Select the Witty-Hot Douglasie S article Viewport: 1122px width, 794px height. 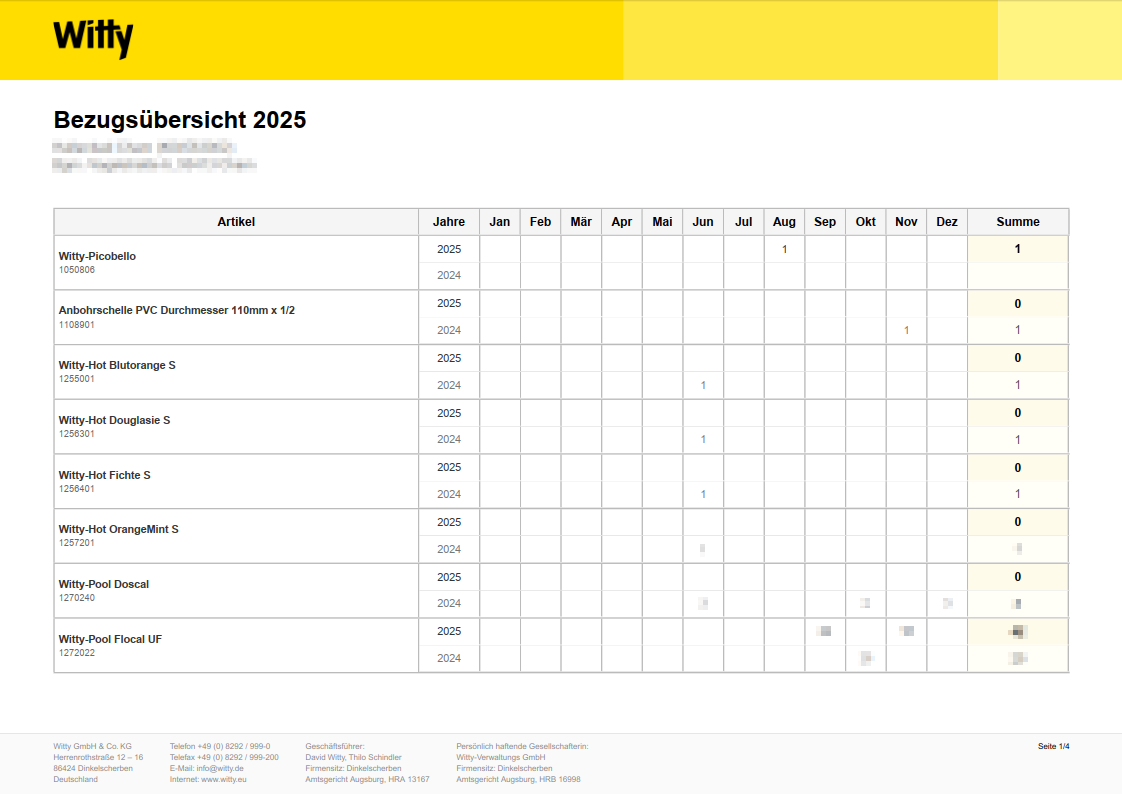click(114, 420)
